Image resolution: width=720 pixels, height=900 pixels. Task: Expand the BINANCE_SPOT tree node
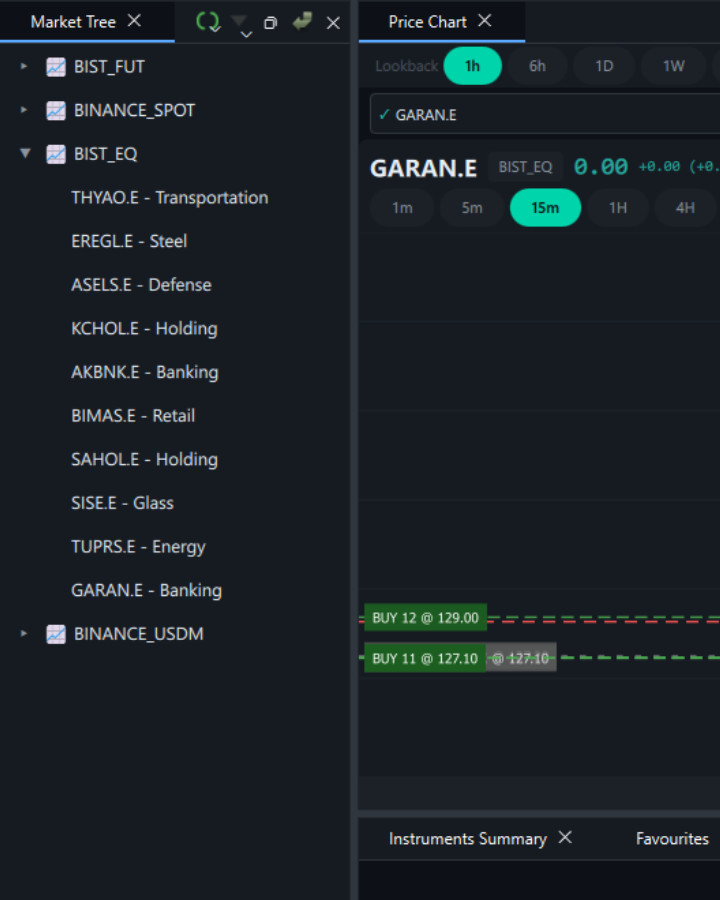[24, 110]
